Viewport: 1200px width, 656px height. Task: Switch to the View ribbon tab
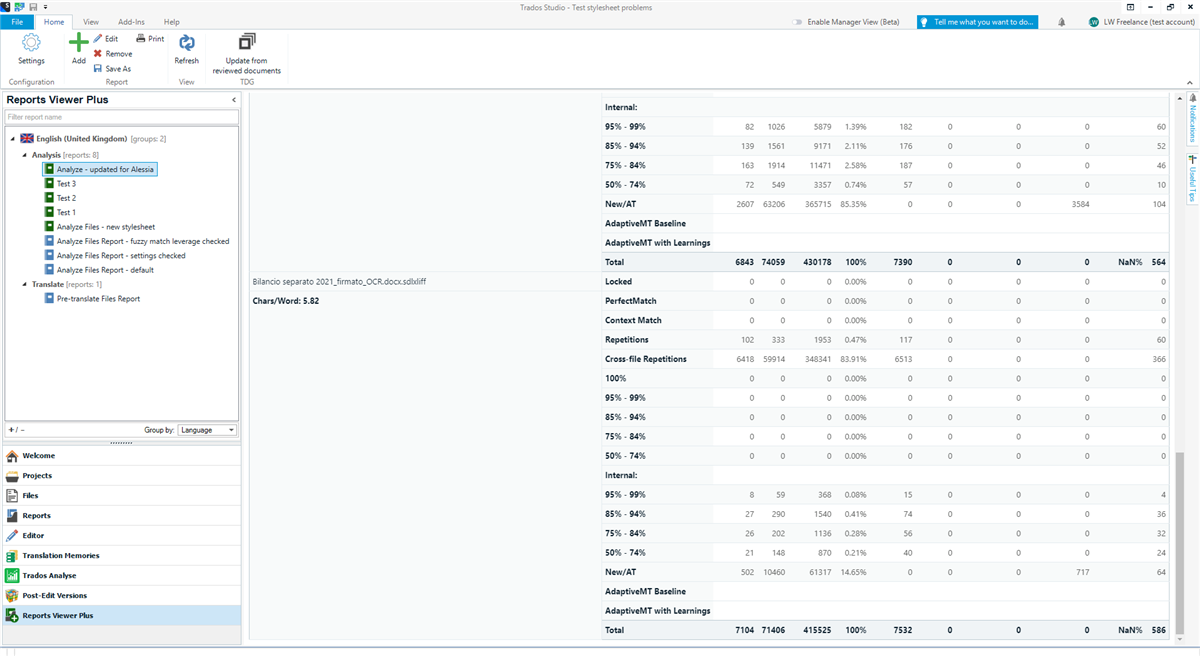[90, 21]
